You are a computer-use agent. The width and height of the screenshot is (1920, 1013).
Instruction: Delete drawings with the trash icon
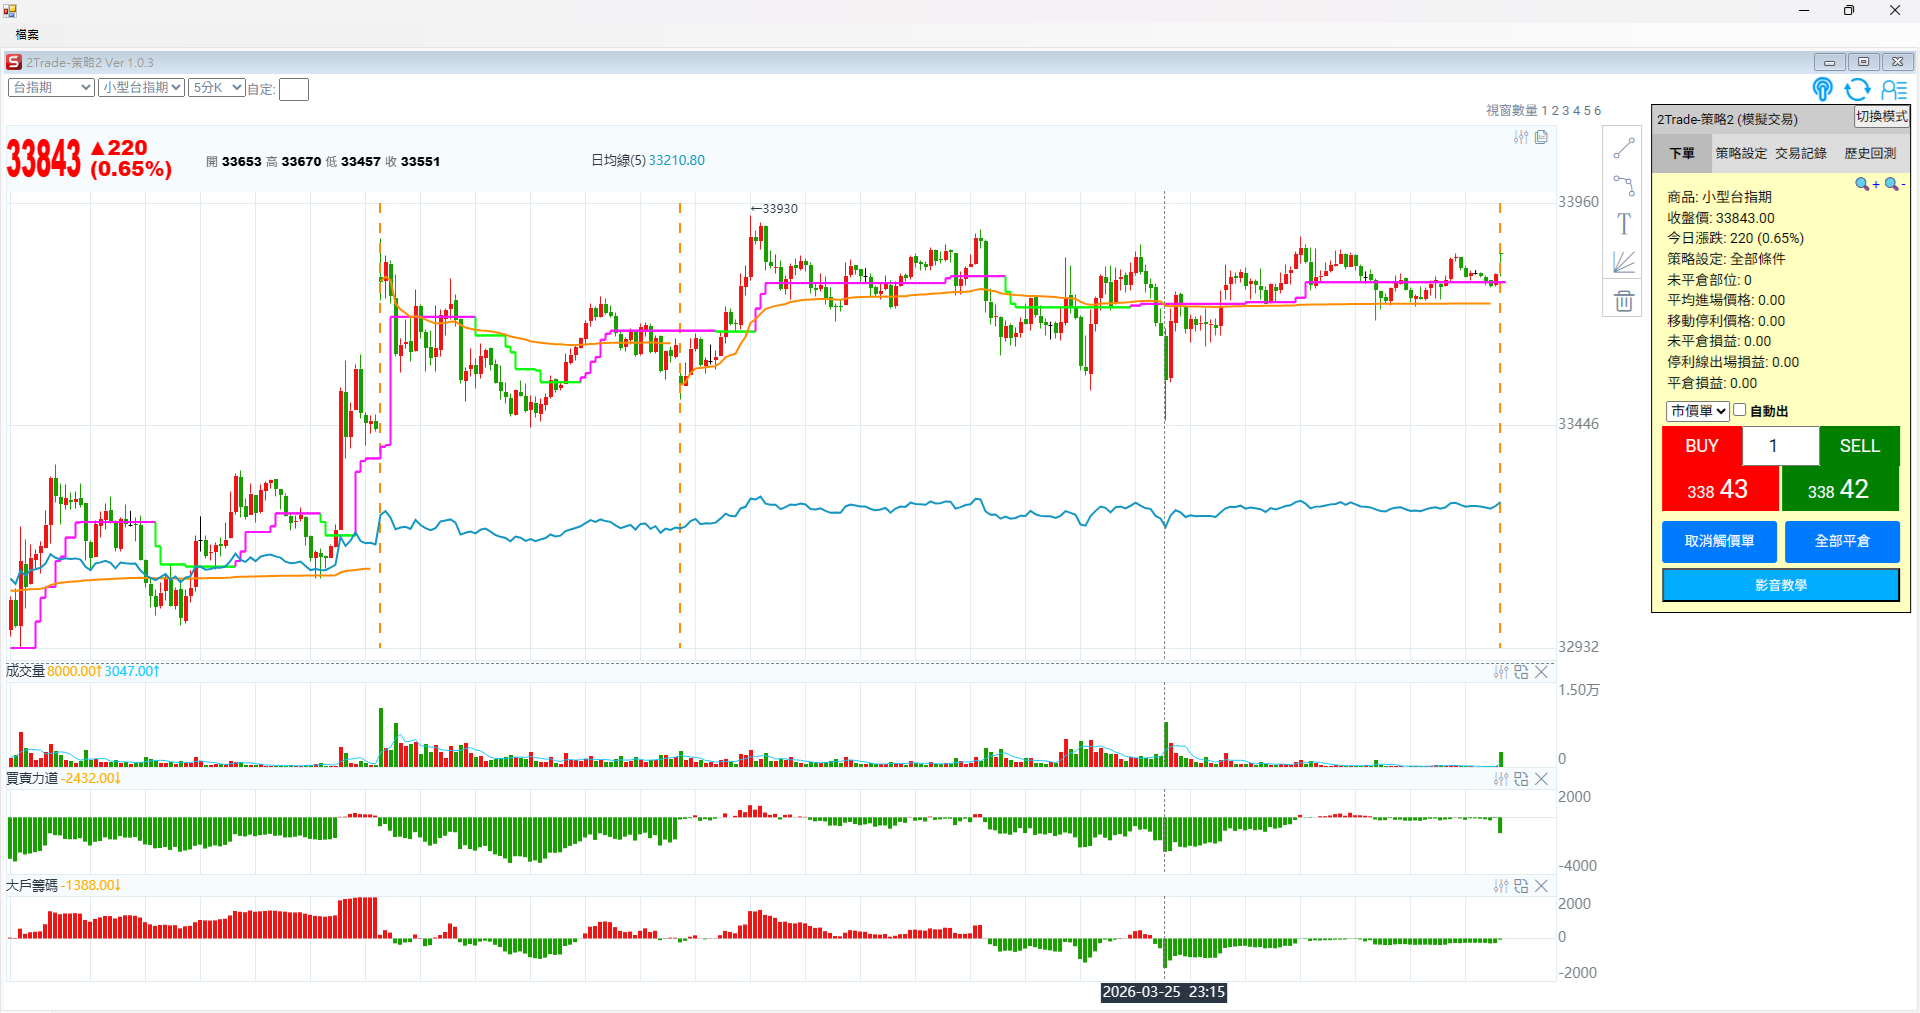click(x=1623, y=300)
